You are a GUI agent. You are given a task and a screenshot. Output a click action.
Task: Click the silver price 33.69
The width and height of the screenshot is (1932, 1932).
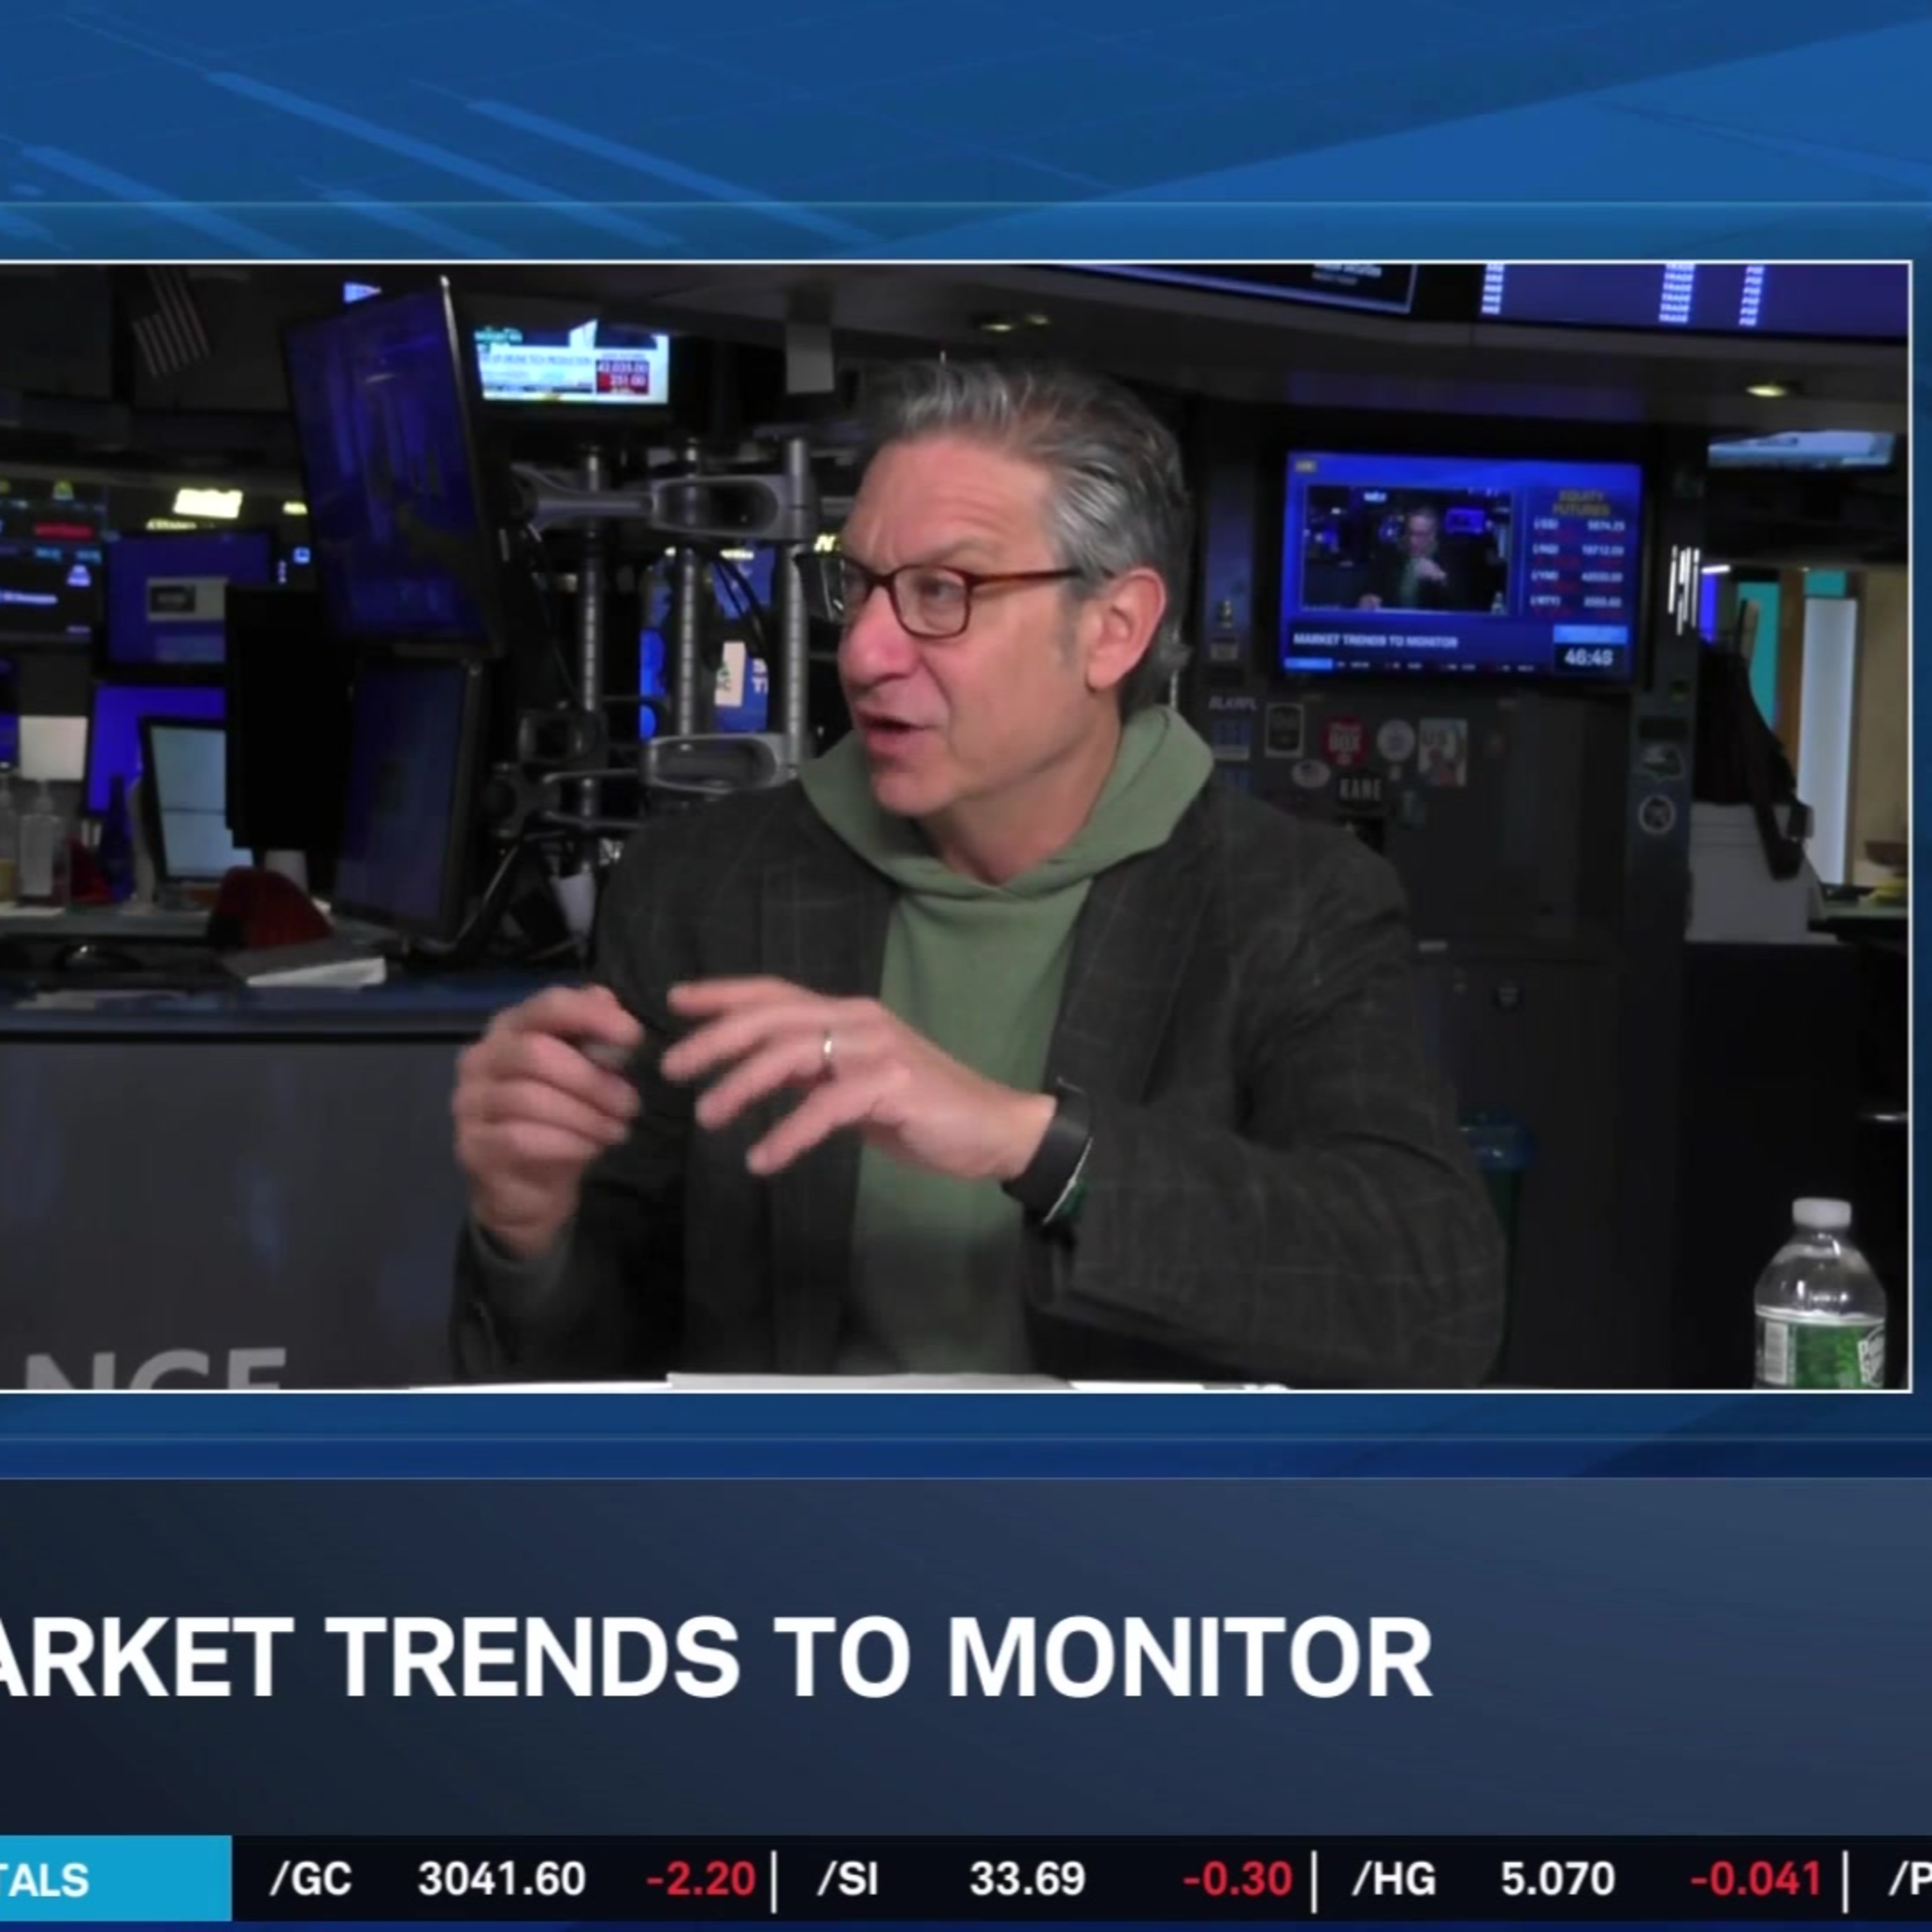1027,1880
